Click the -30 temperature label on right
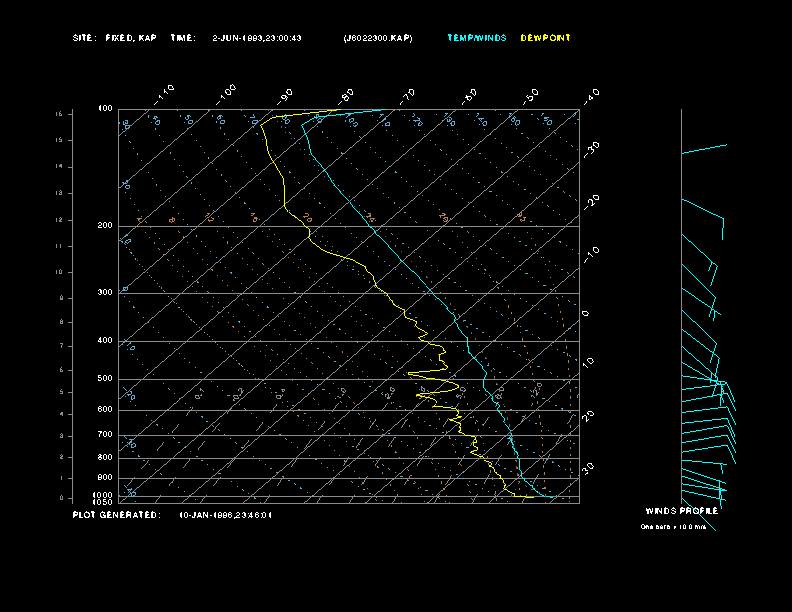The image size is (792, 612). pos(591,147)
